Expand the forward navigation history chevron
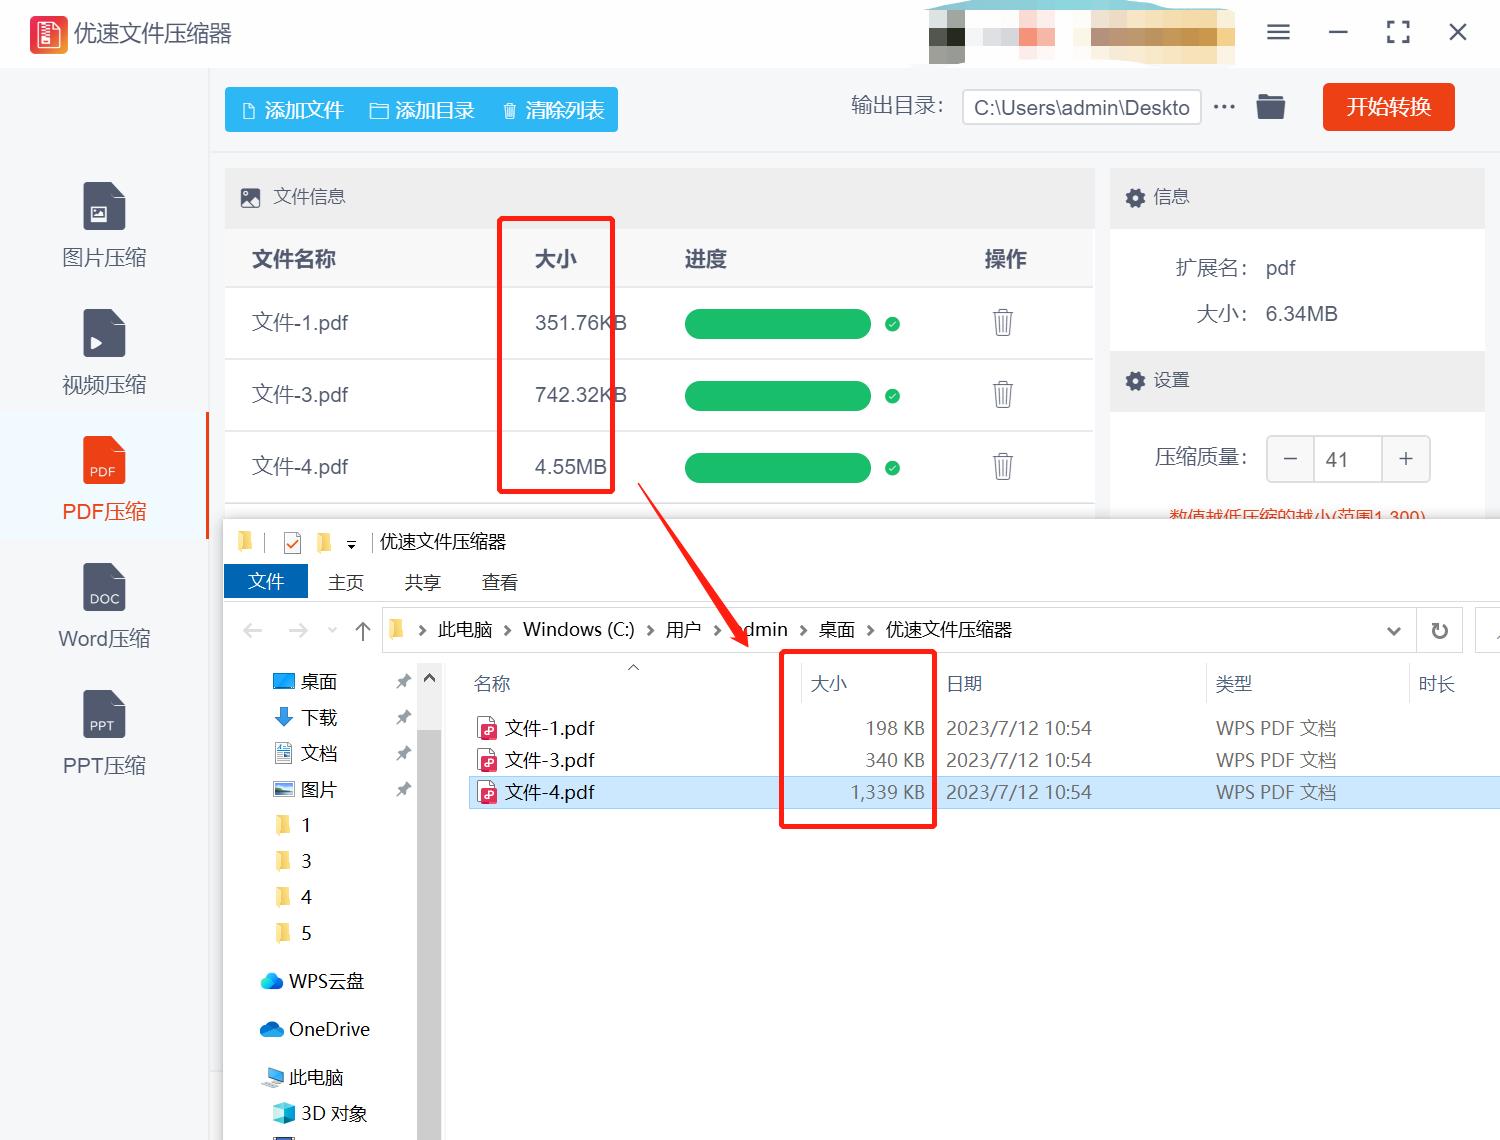The image size is (1500, 1140). pyautogui.click(x=332, y=630)
